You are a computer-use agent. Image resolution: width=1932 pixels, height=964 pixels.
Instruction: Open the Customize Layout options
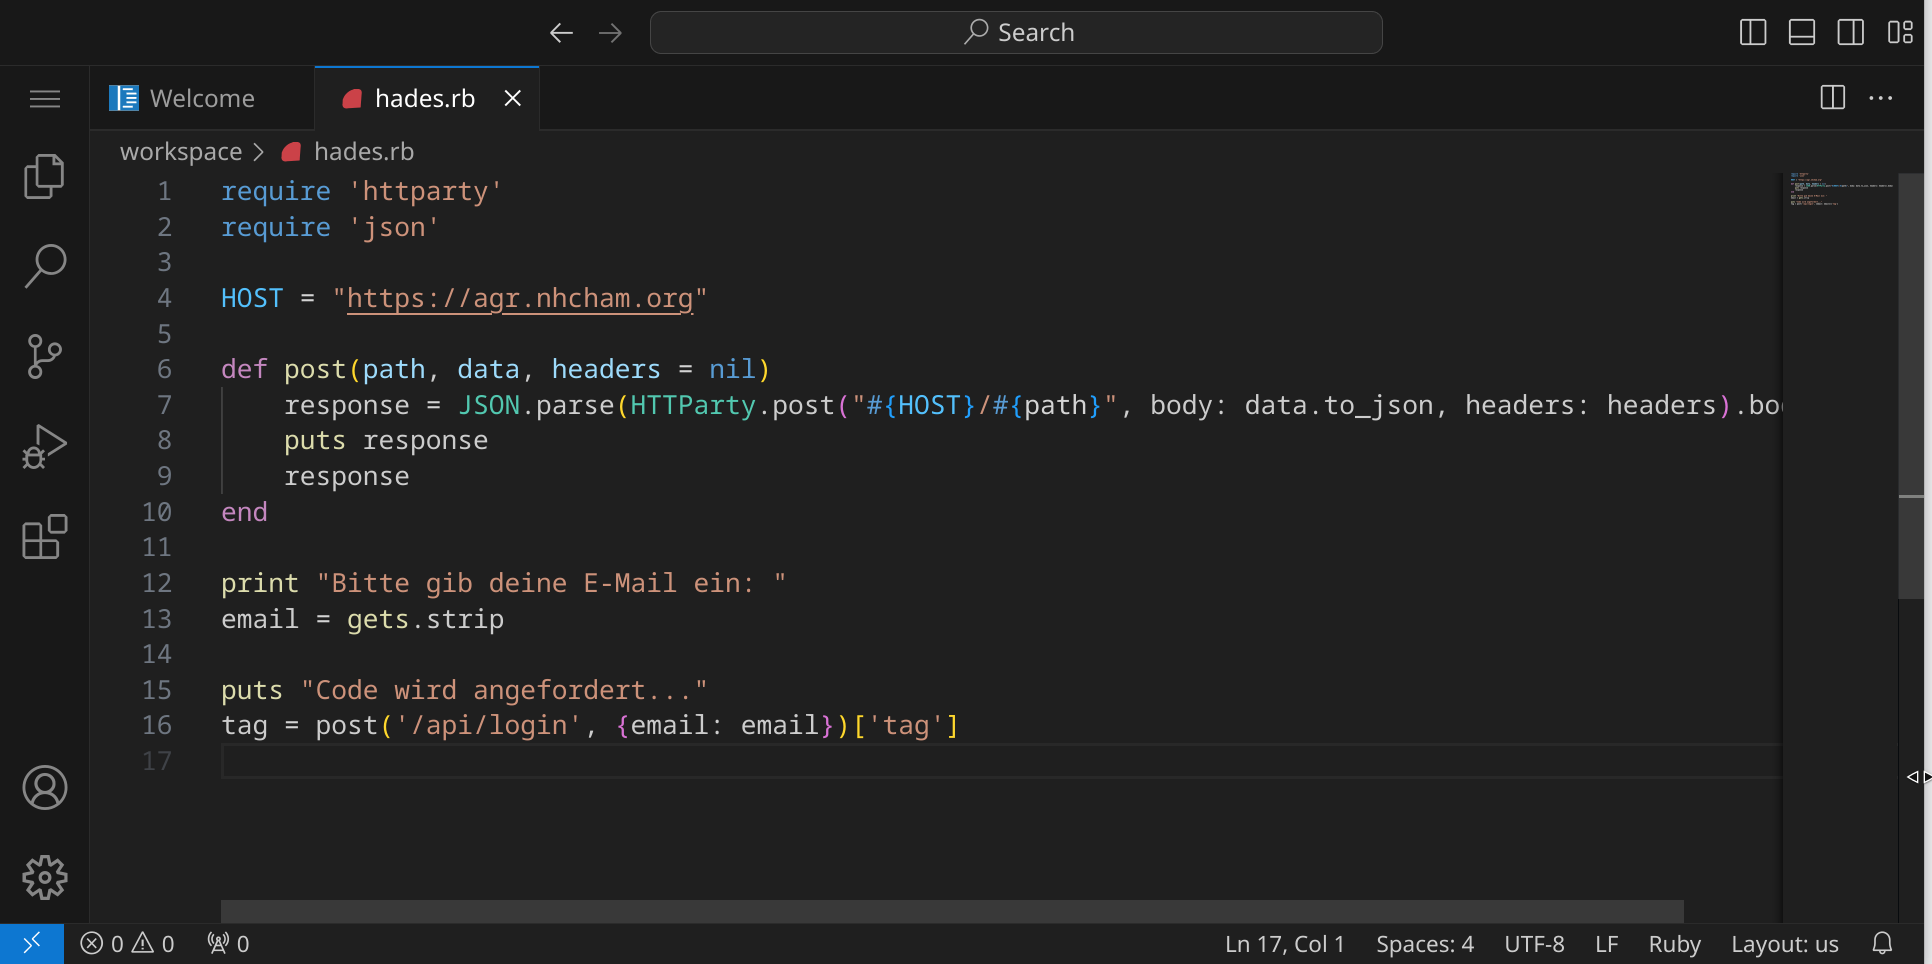1900,33
